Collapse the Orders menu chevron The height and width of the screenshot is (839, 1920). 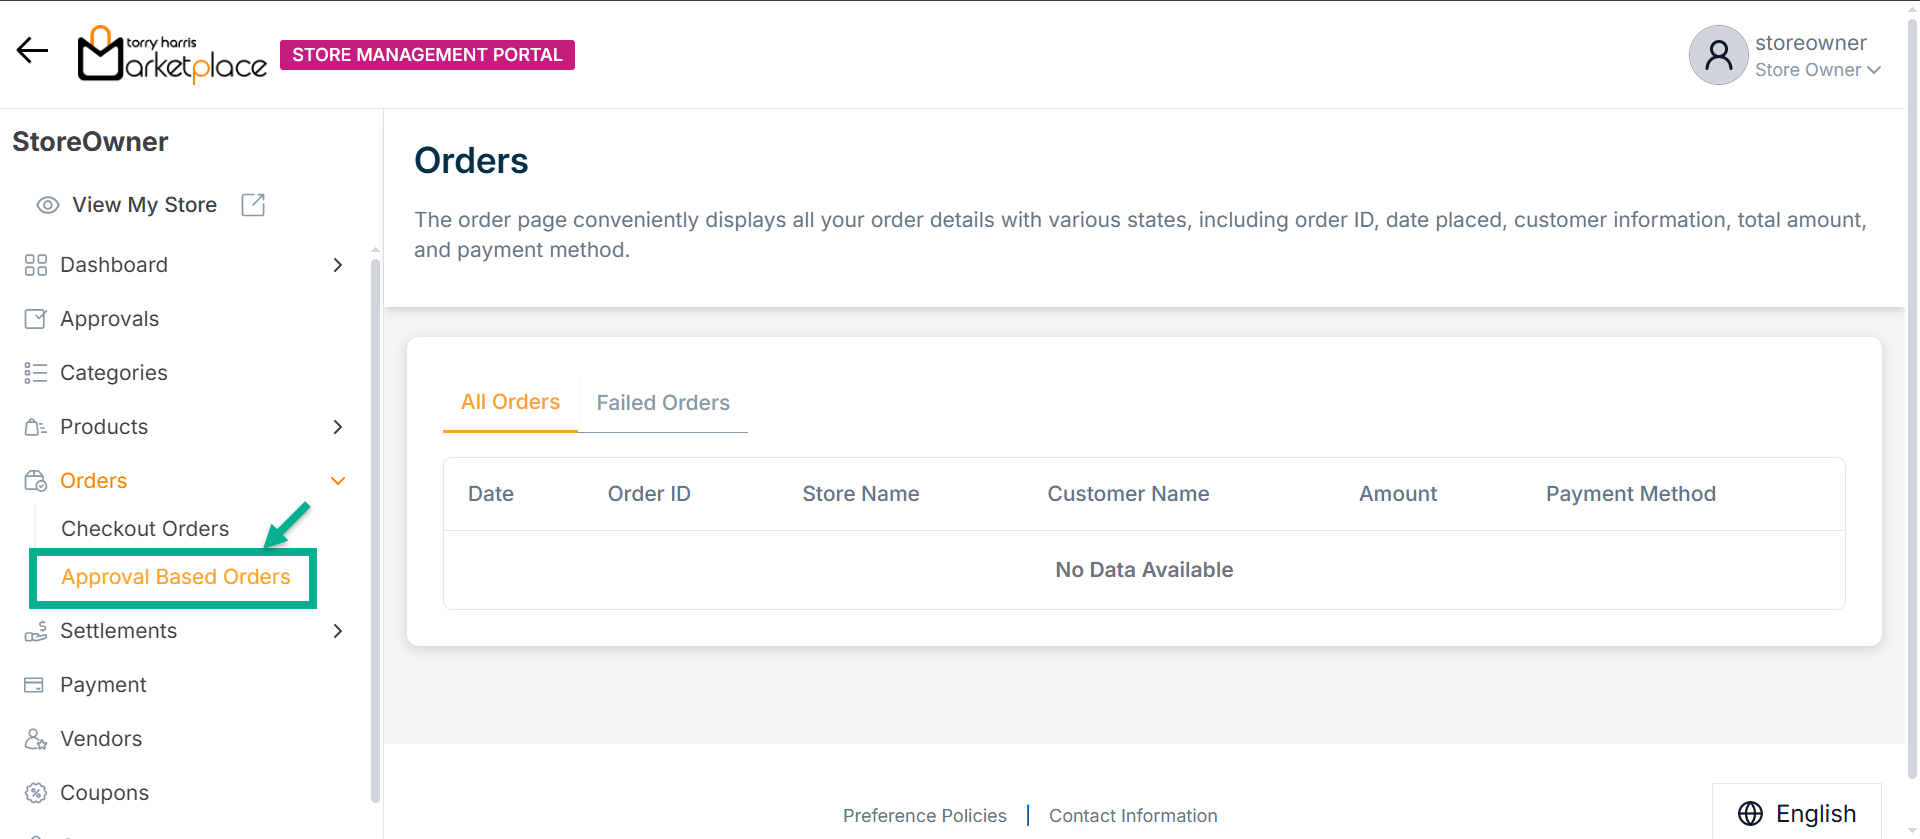tap(338, 481)
